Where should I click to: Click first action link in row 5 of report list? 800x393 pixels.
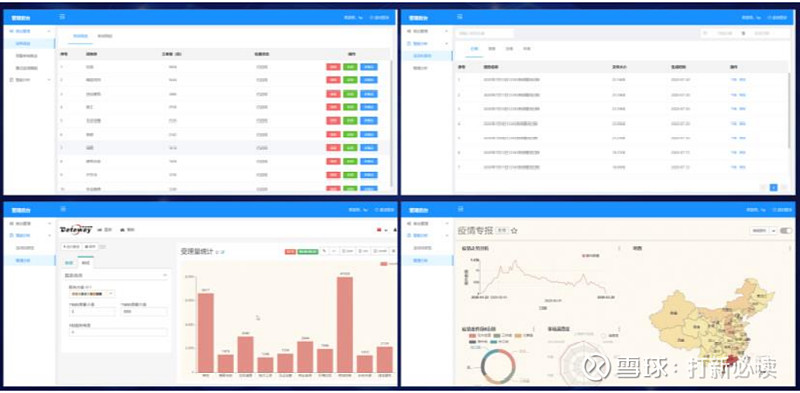(734, 138)
